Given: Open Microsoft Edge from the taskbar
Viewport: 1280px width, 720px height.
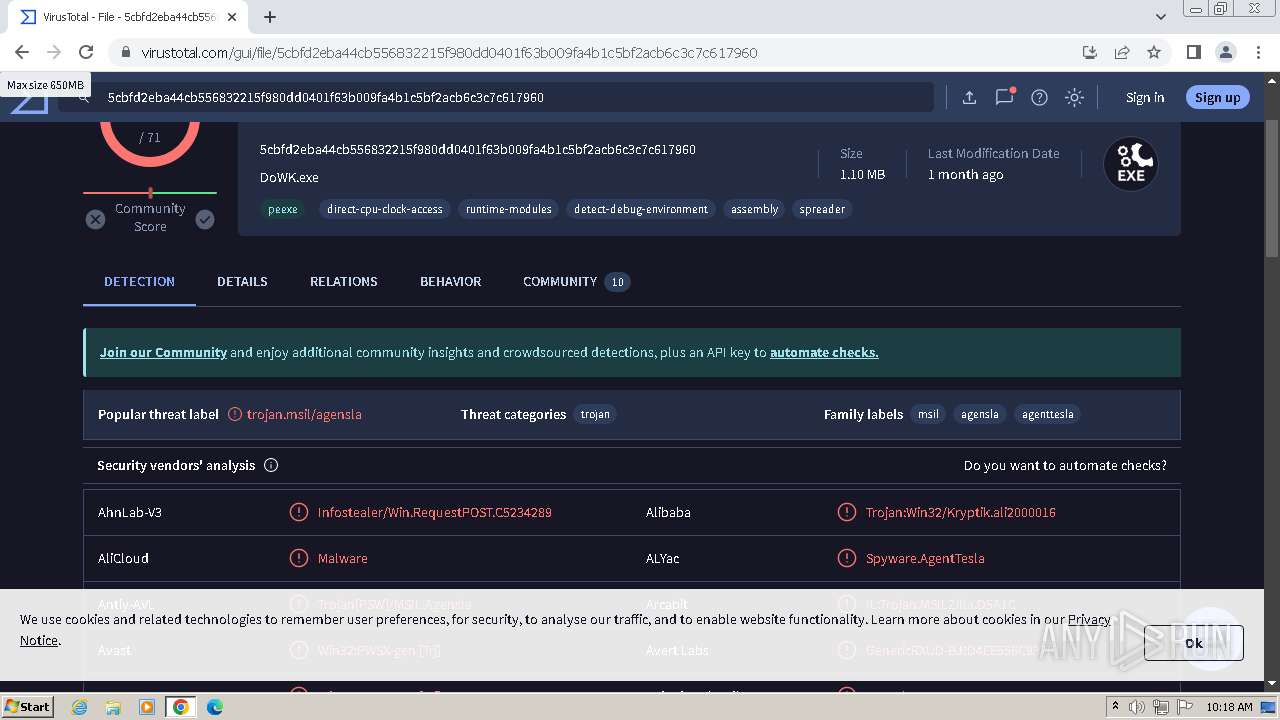Looking at the screenshot, I should 215,707.
